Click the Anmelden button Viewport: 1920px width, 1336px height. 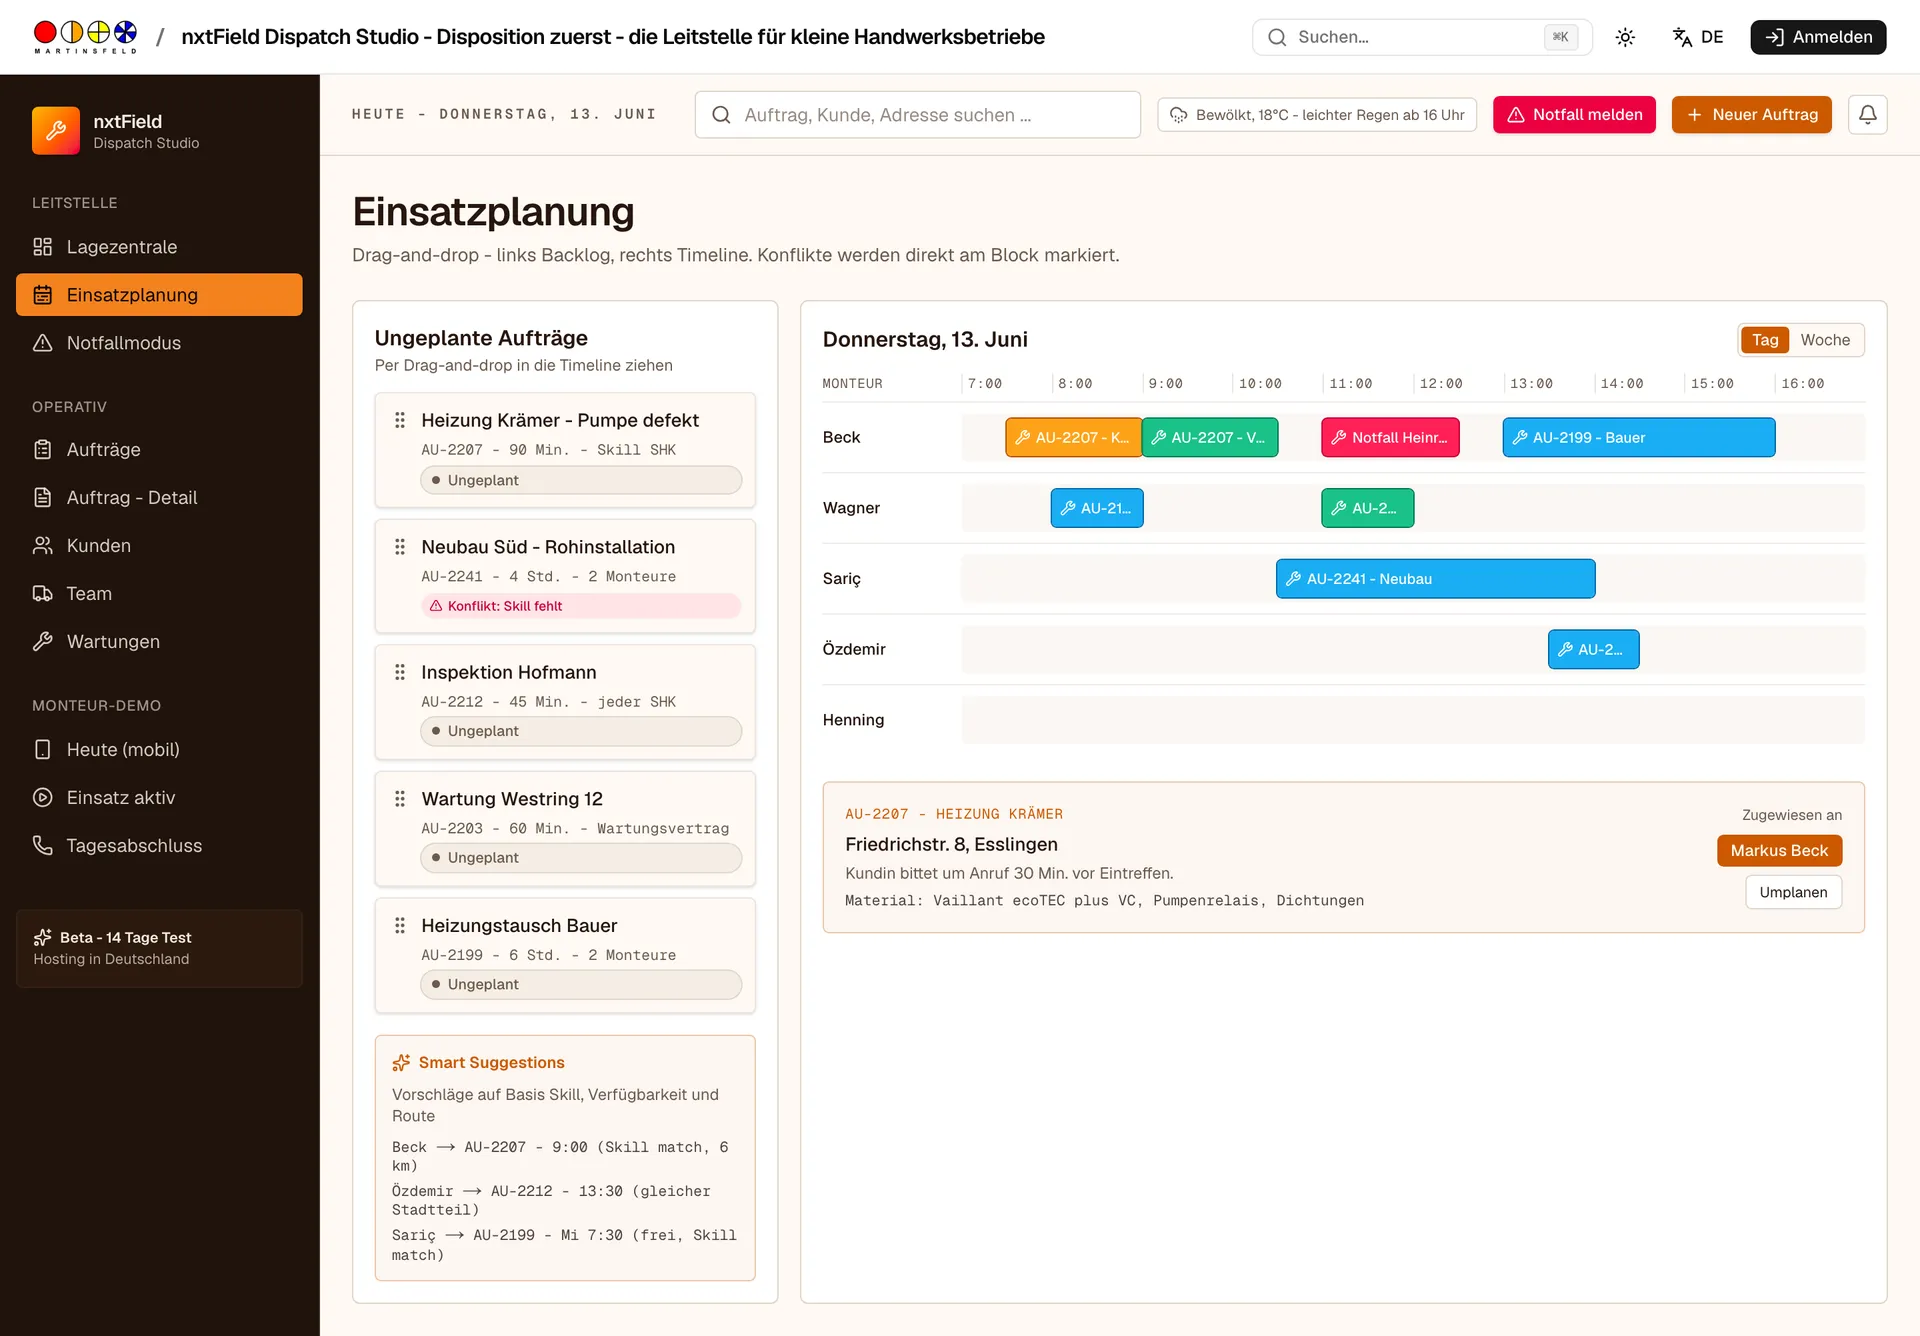1818,37
